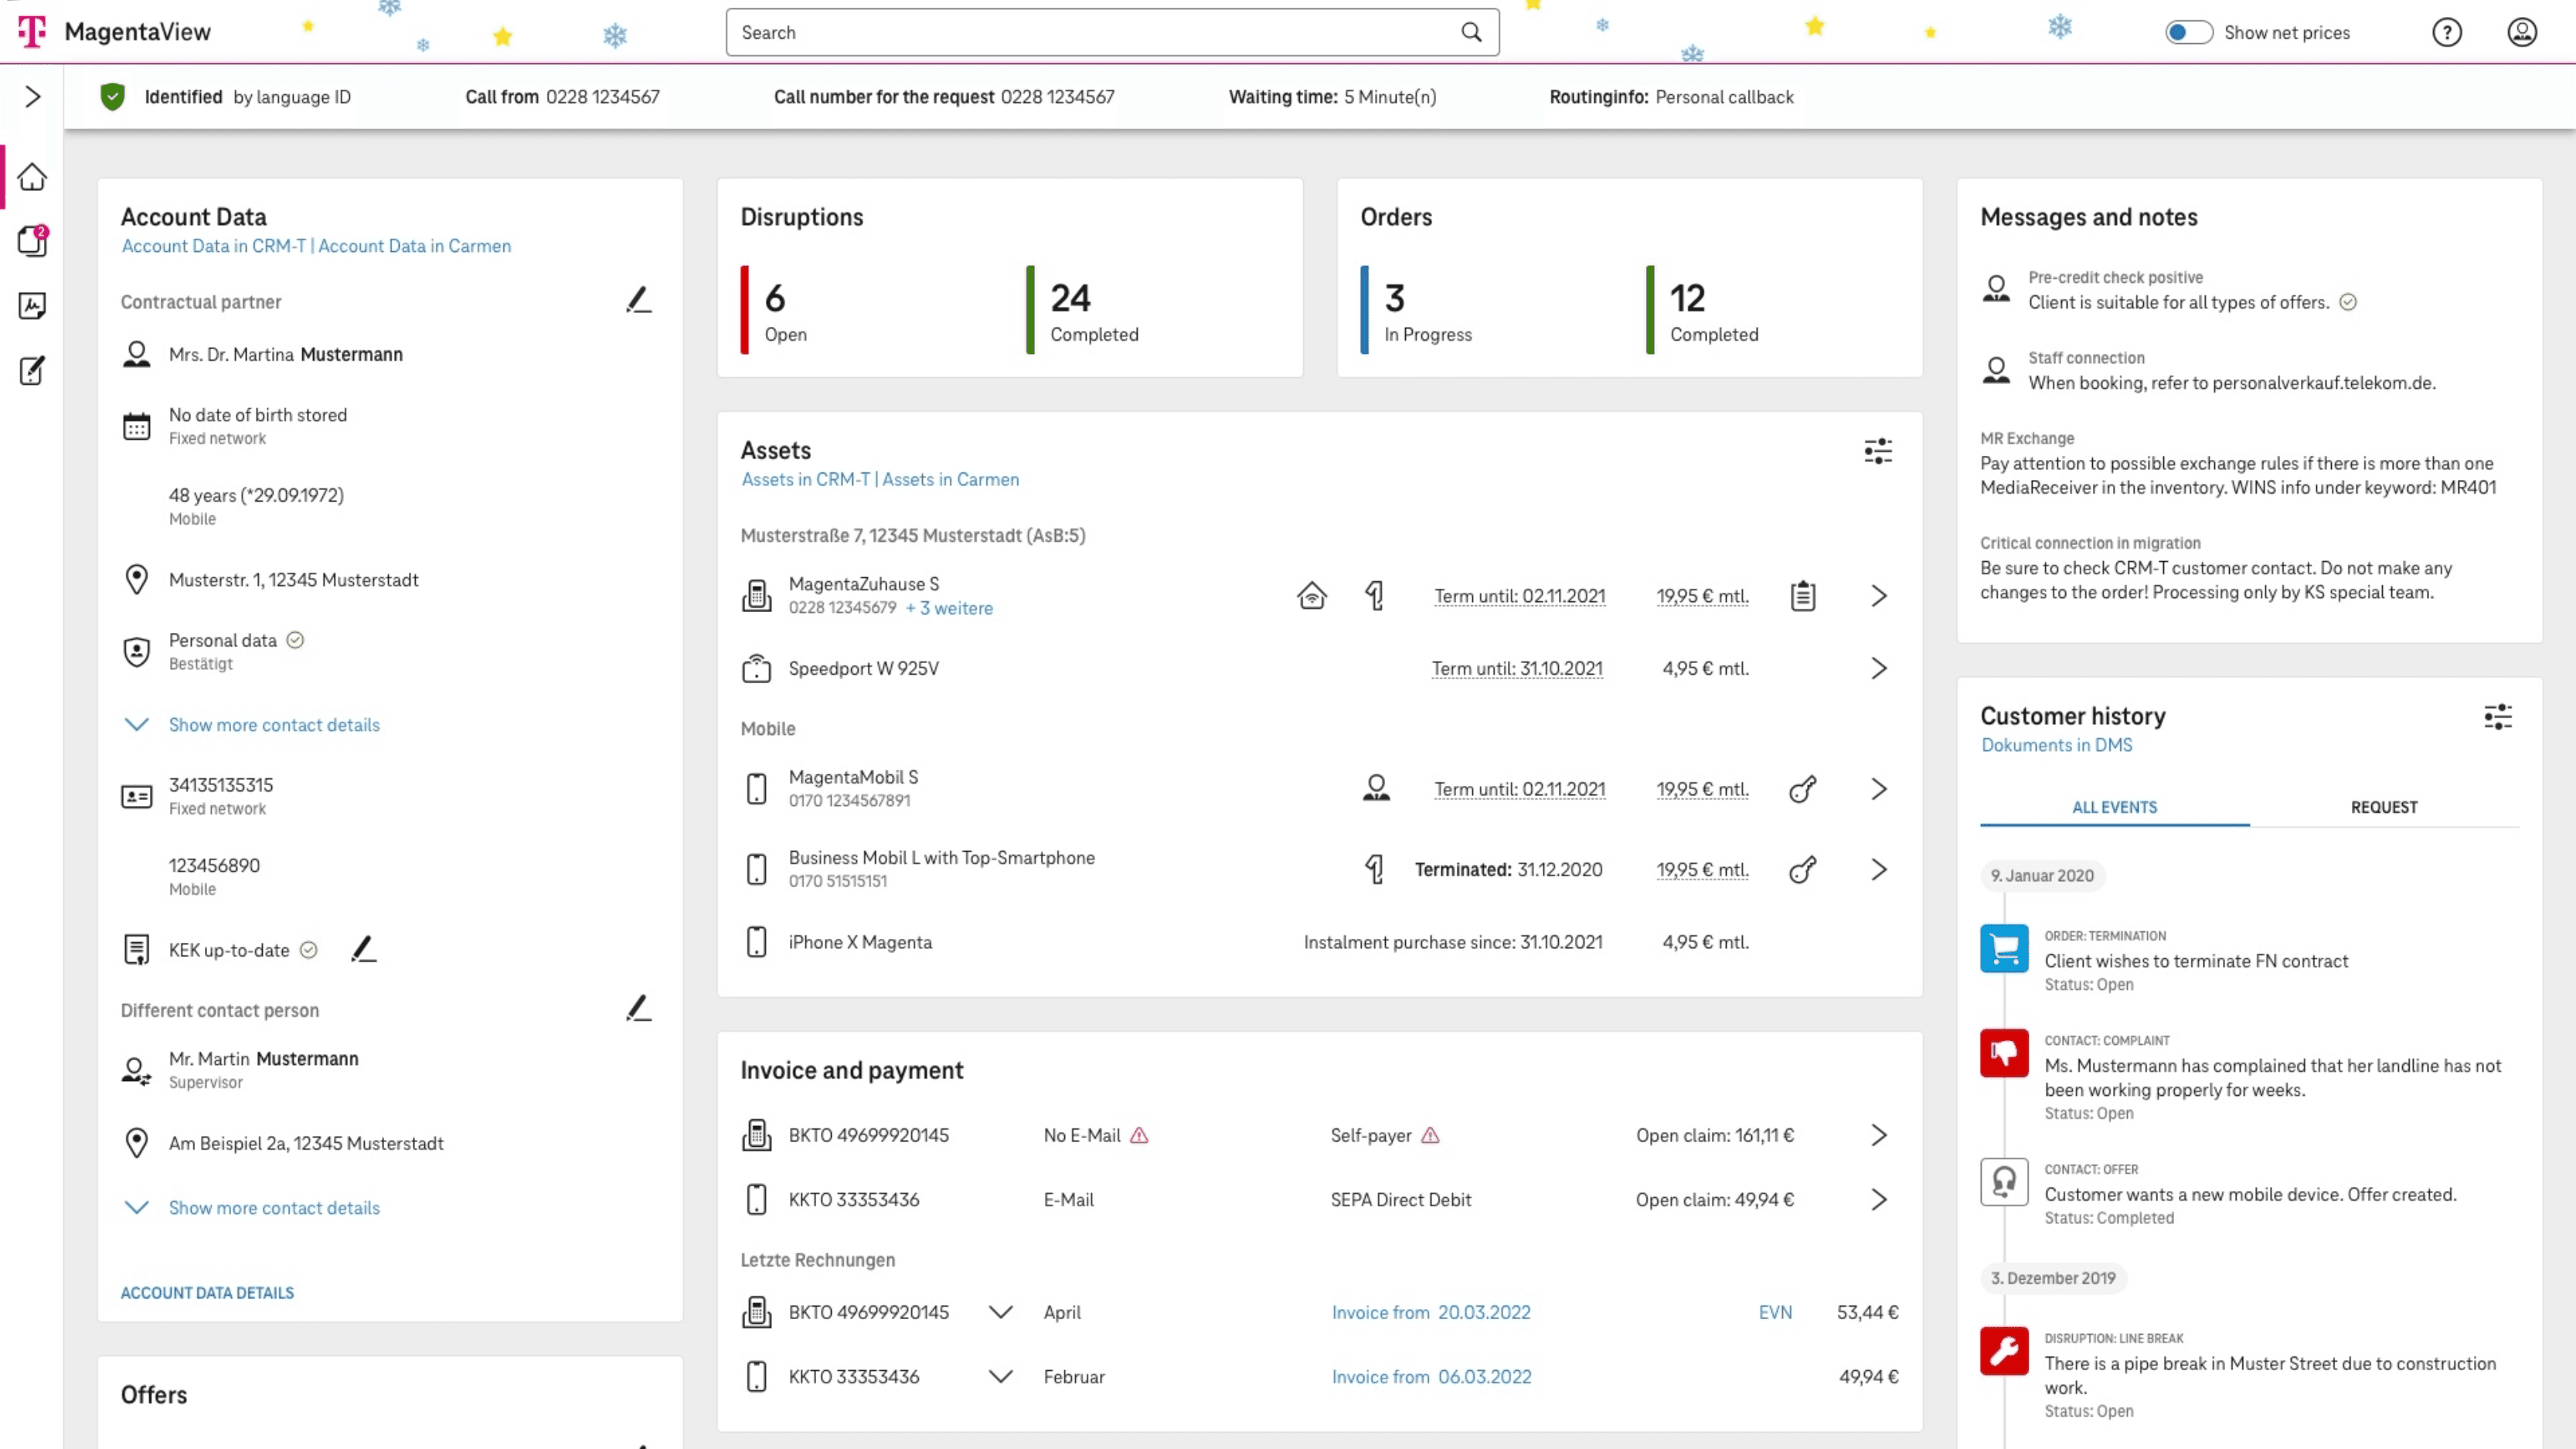Click the help question mark icon

tap(2446, 32)
